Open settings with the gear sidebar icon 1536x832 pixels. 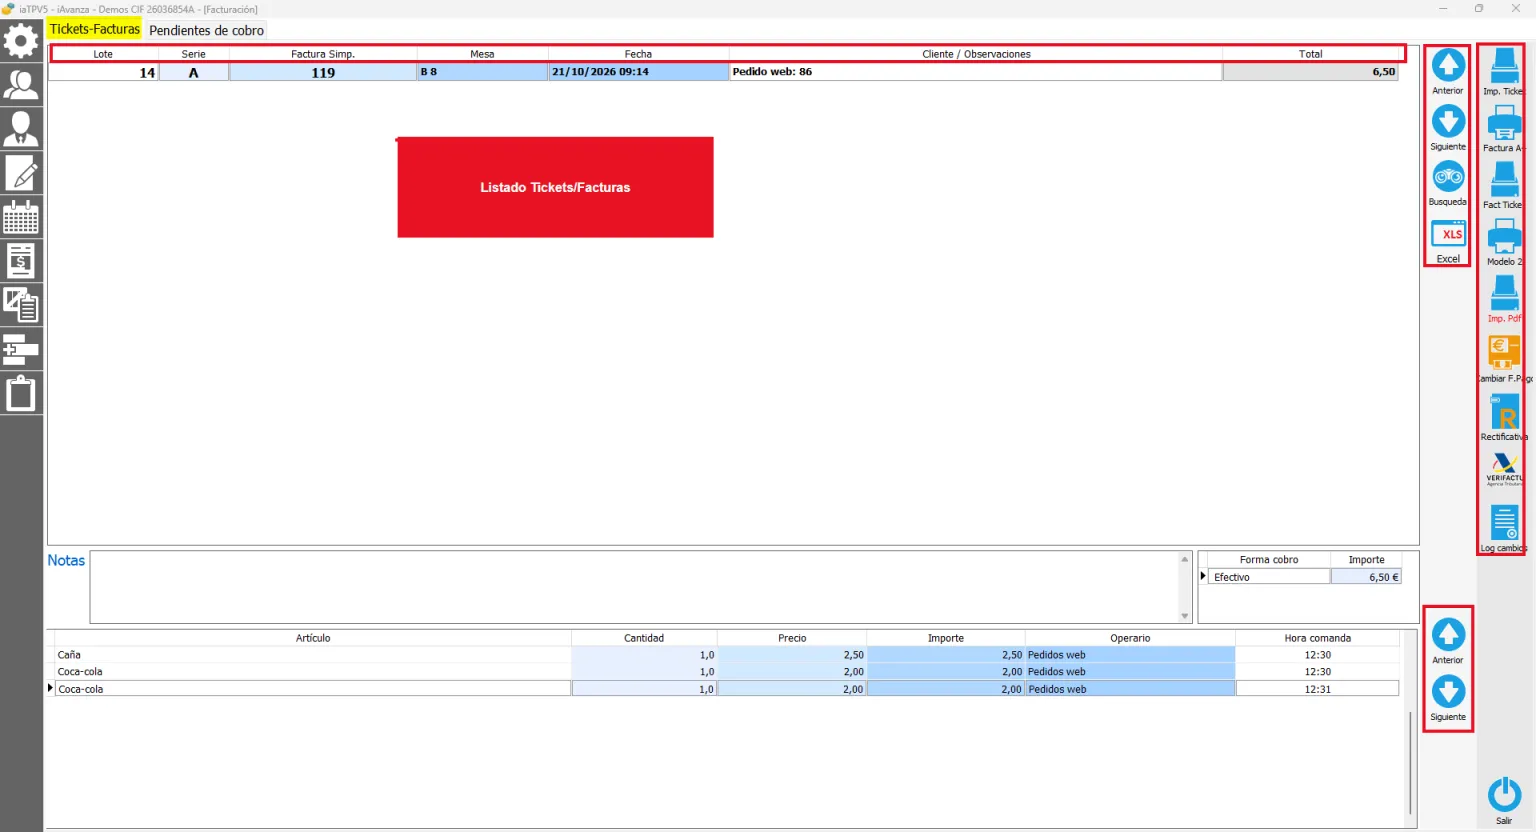pos(21,41)
